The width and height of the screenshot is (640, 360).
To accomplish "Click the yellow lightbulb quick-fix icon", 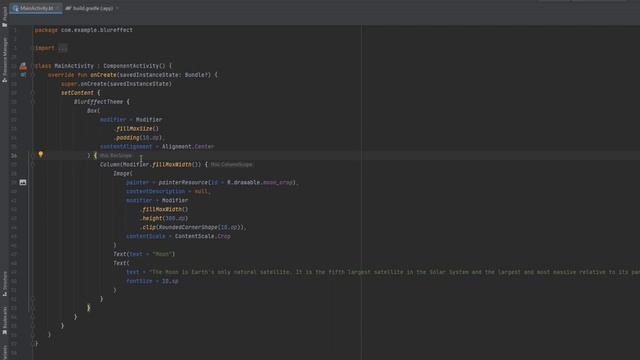I will pyautogui.click(x=40, y=155).
